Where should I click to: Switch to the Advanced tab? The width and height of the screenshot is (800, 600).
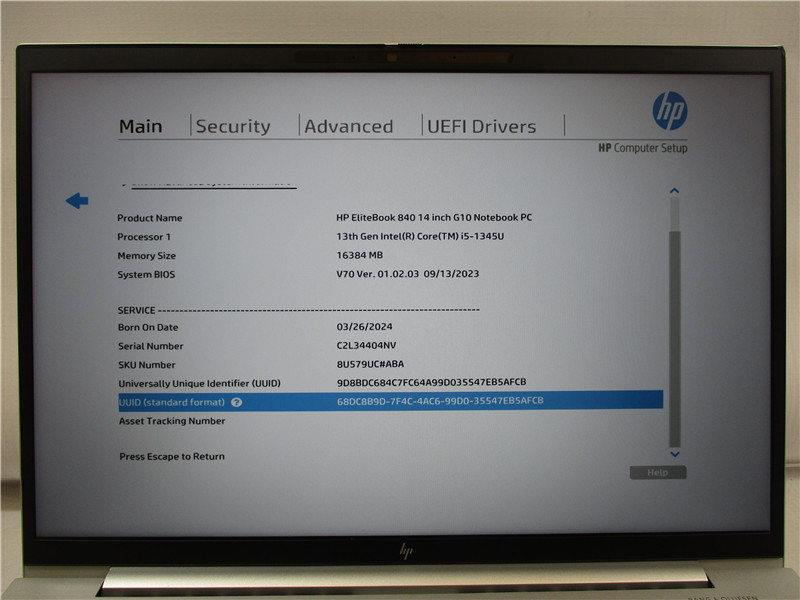[x=349, y=126]
